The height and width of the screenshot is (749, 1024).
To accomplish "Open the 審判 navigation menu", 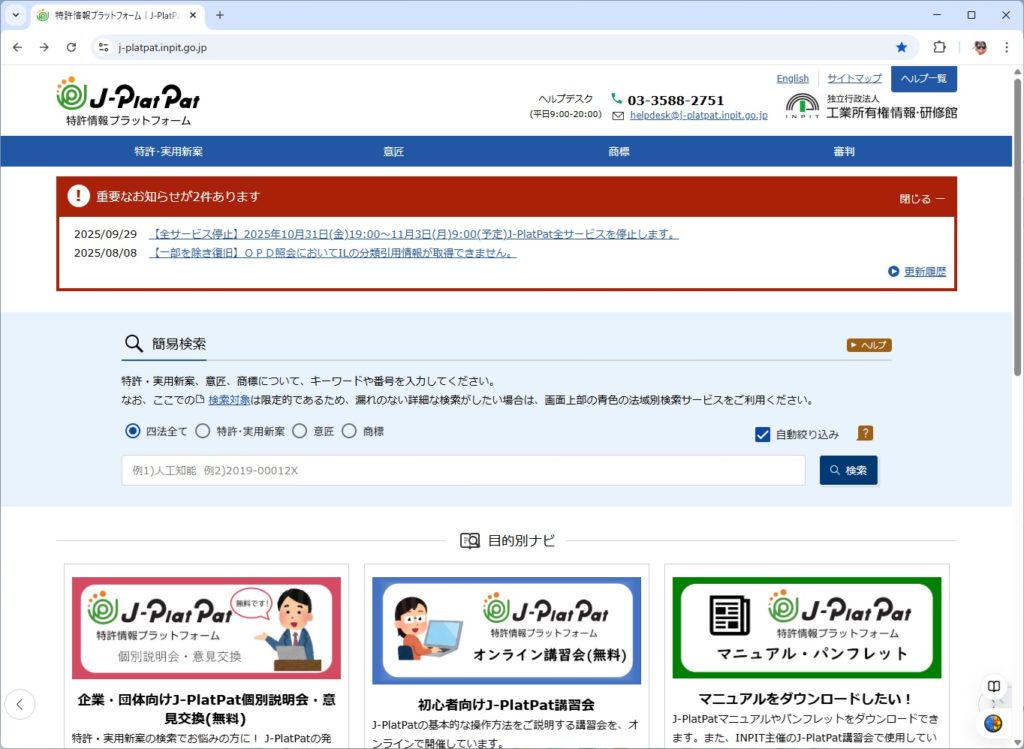I will tap(843, 150).
